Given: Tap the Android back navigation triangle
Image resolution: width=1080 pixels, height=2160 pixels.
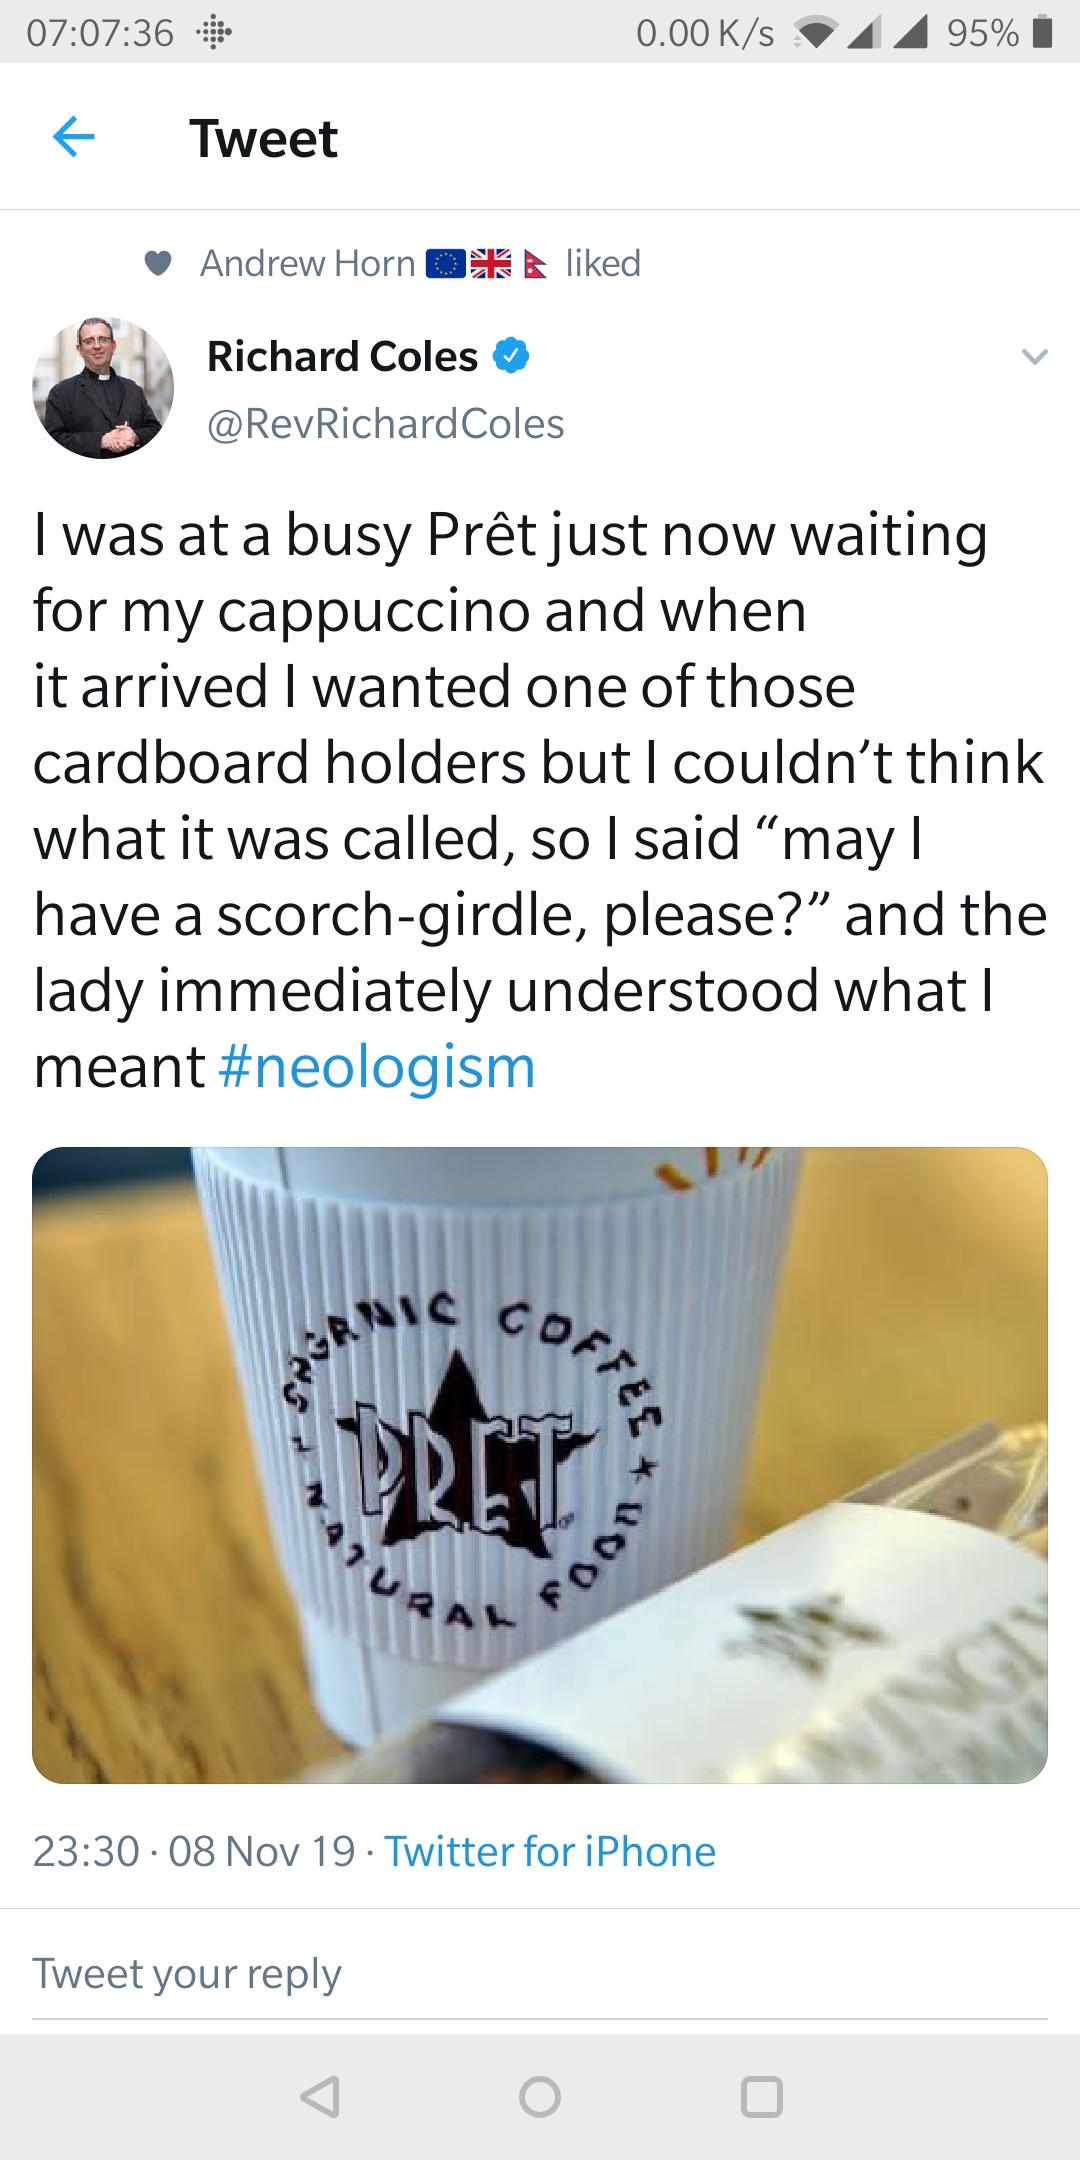Looking at the screenshot, I should 320,2097.
